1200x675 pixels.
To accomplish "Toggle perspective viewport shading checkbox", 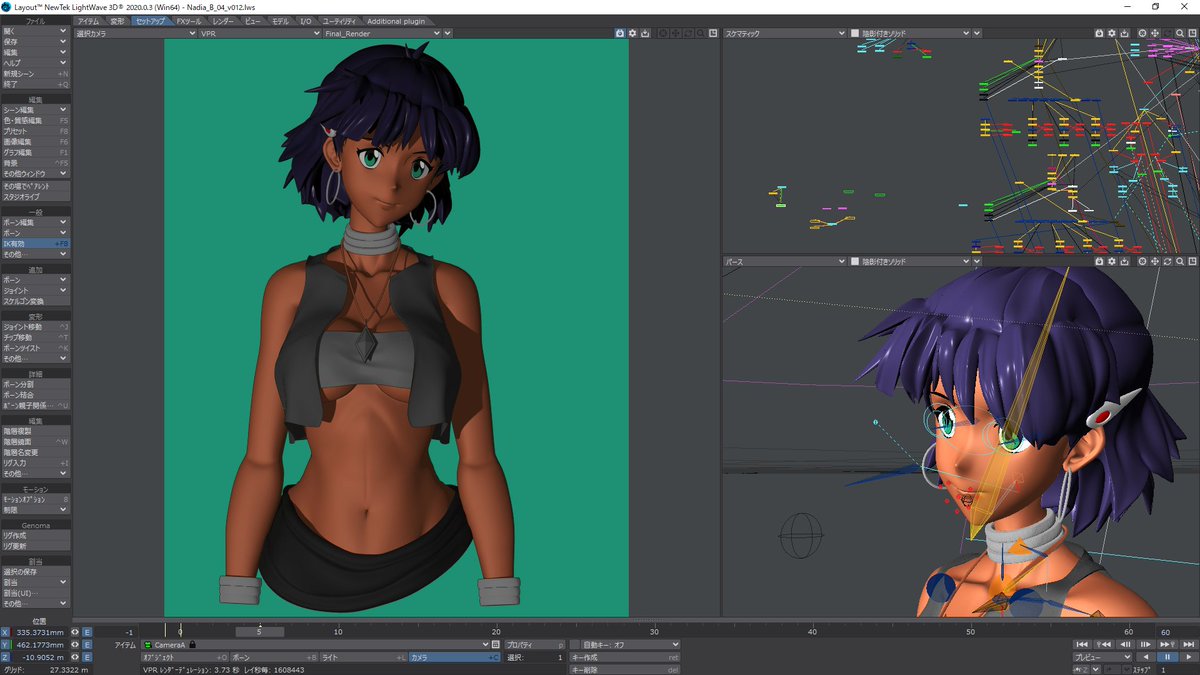I will pyautogui.click(x=855, y=261).
